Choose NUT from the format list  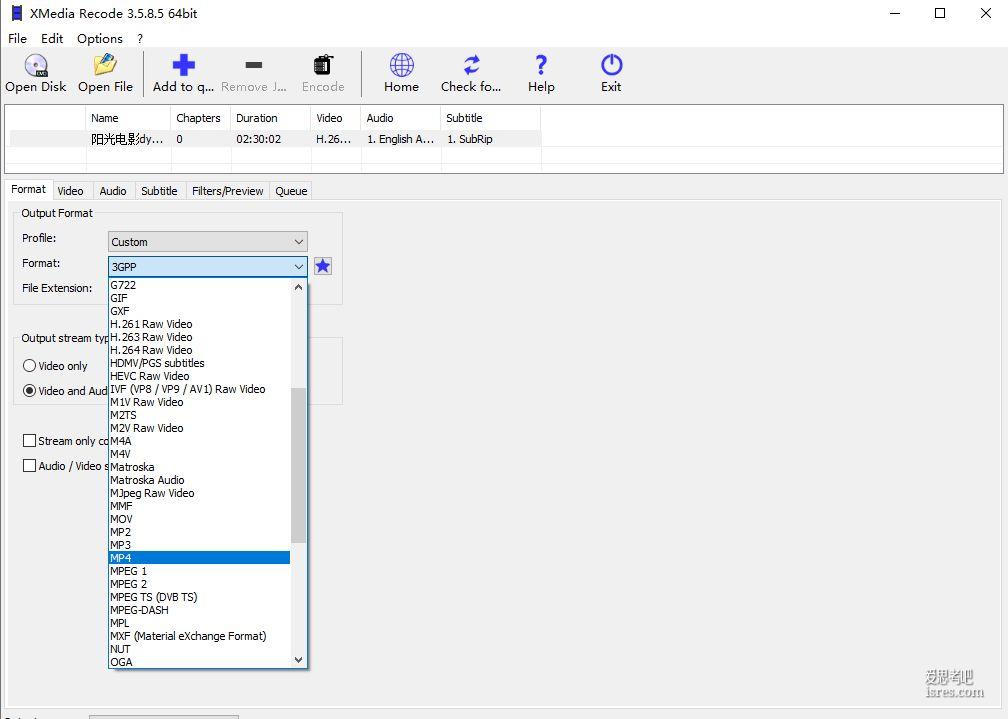pyautogui.click(x=199, y=649)
